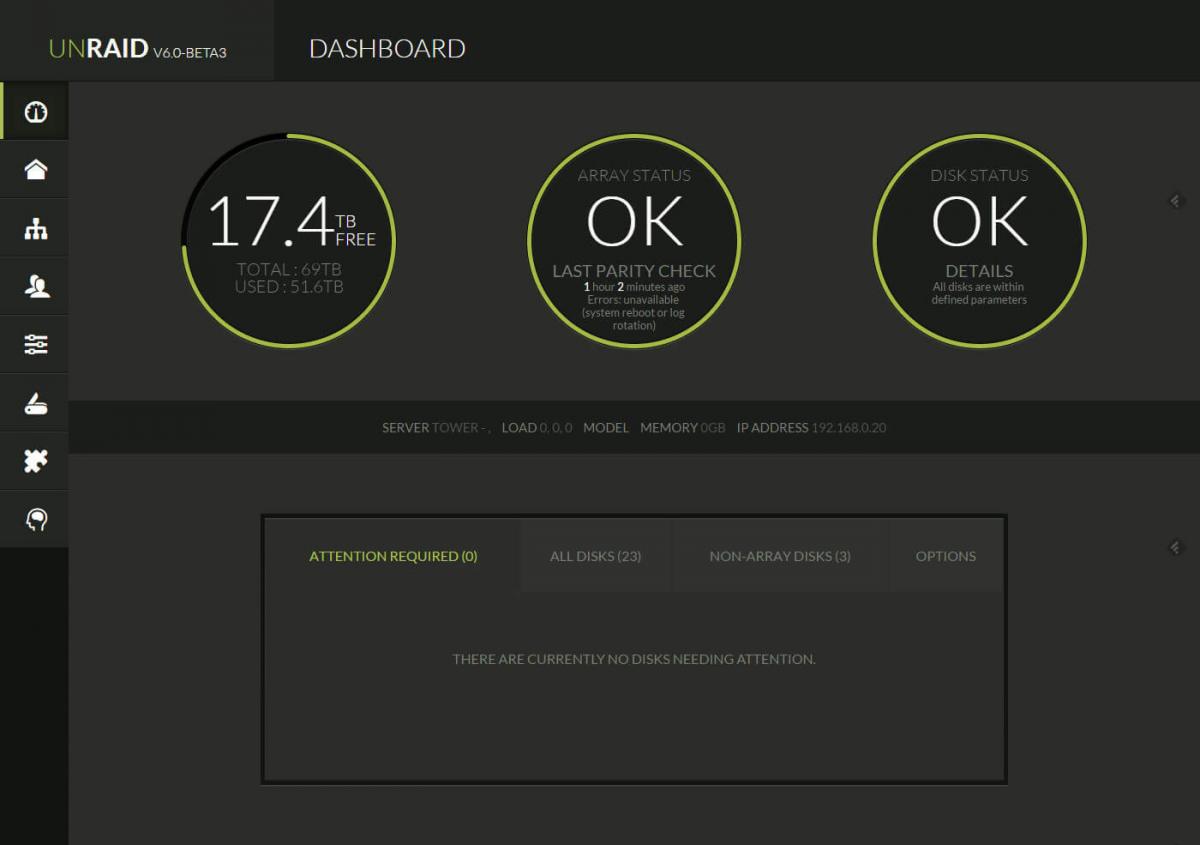Open the head support icon in sidebar

(36, 519)
